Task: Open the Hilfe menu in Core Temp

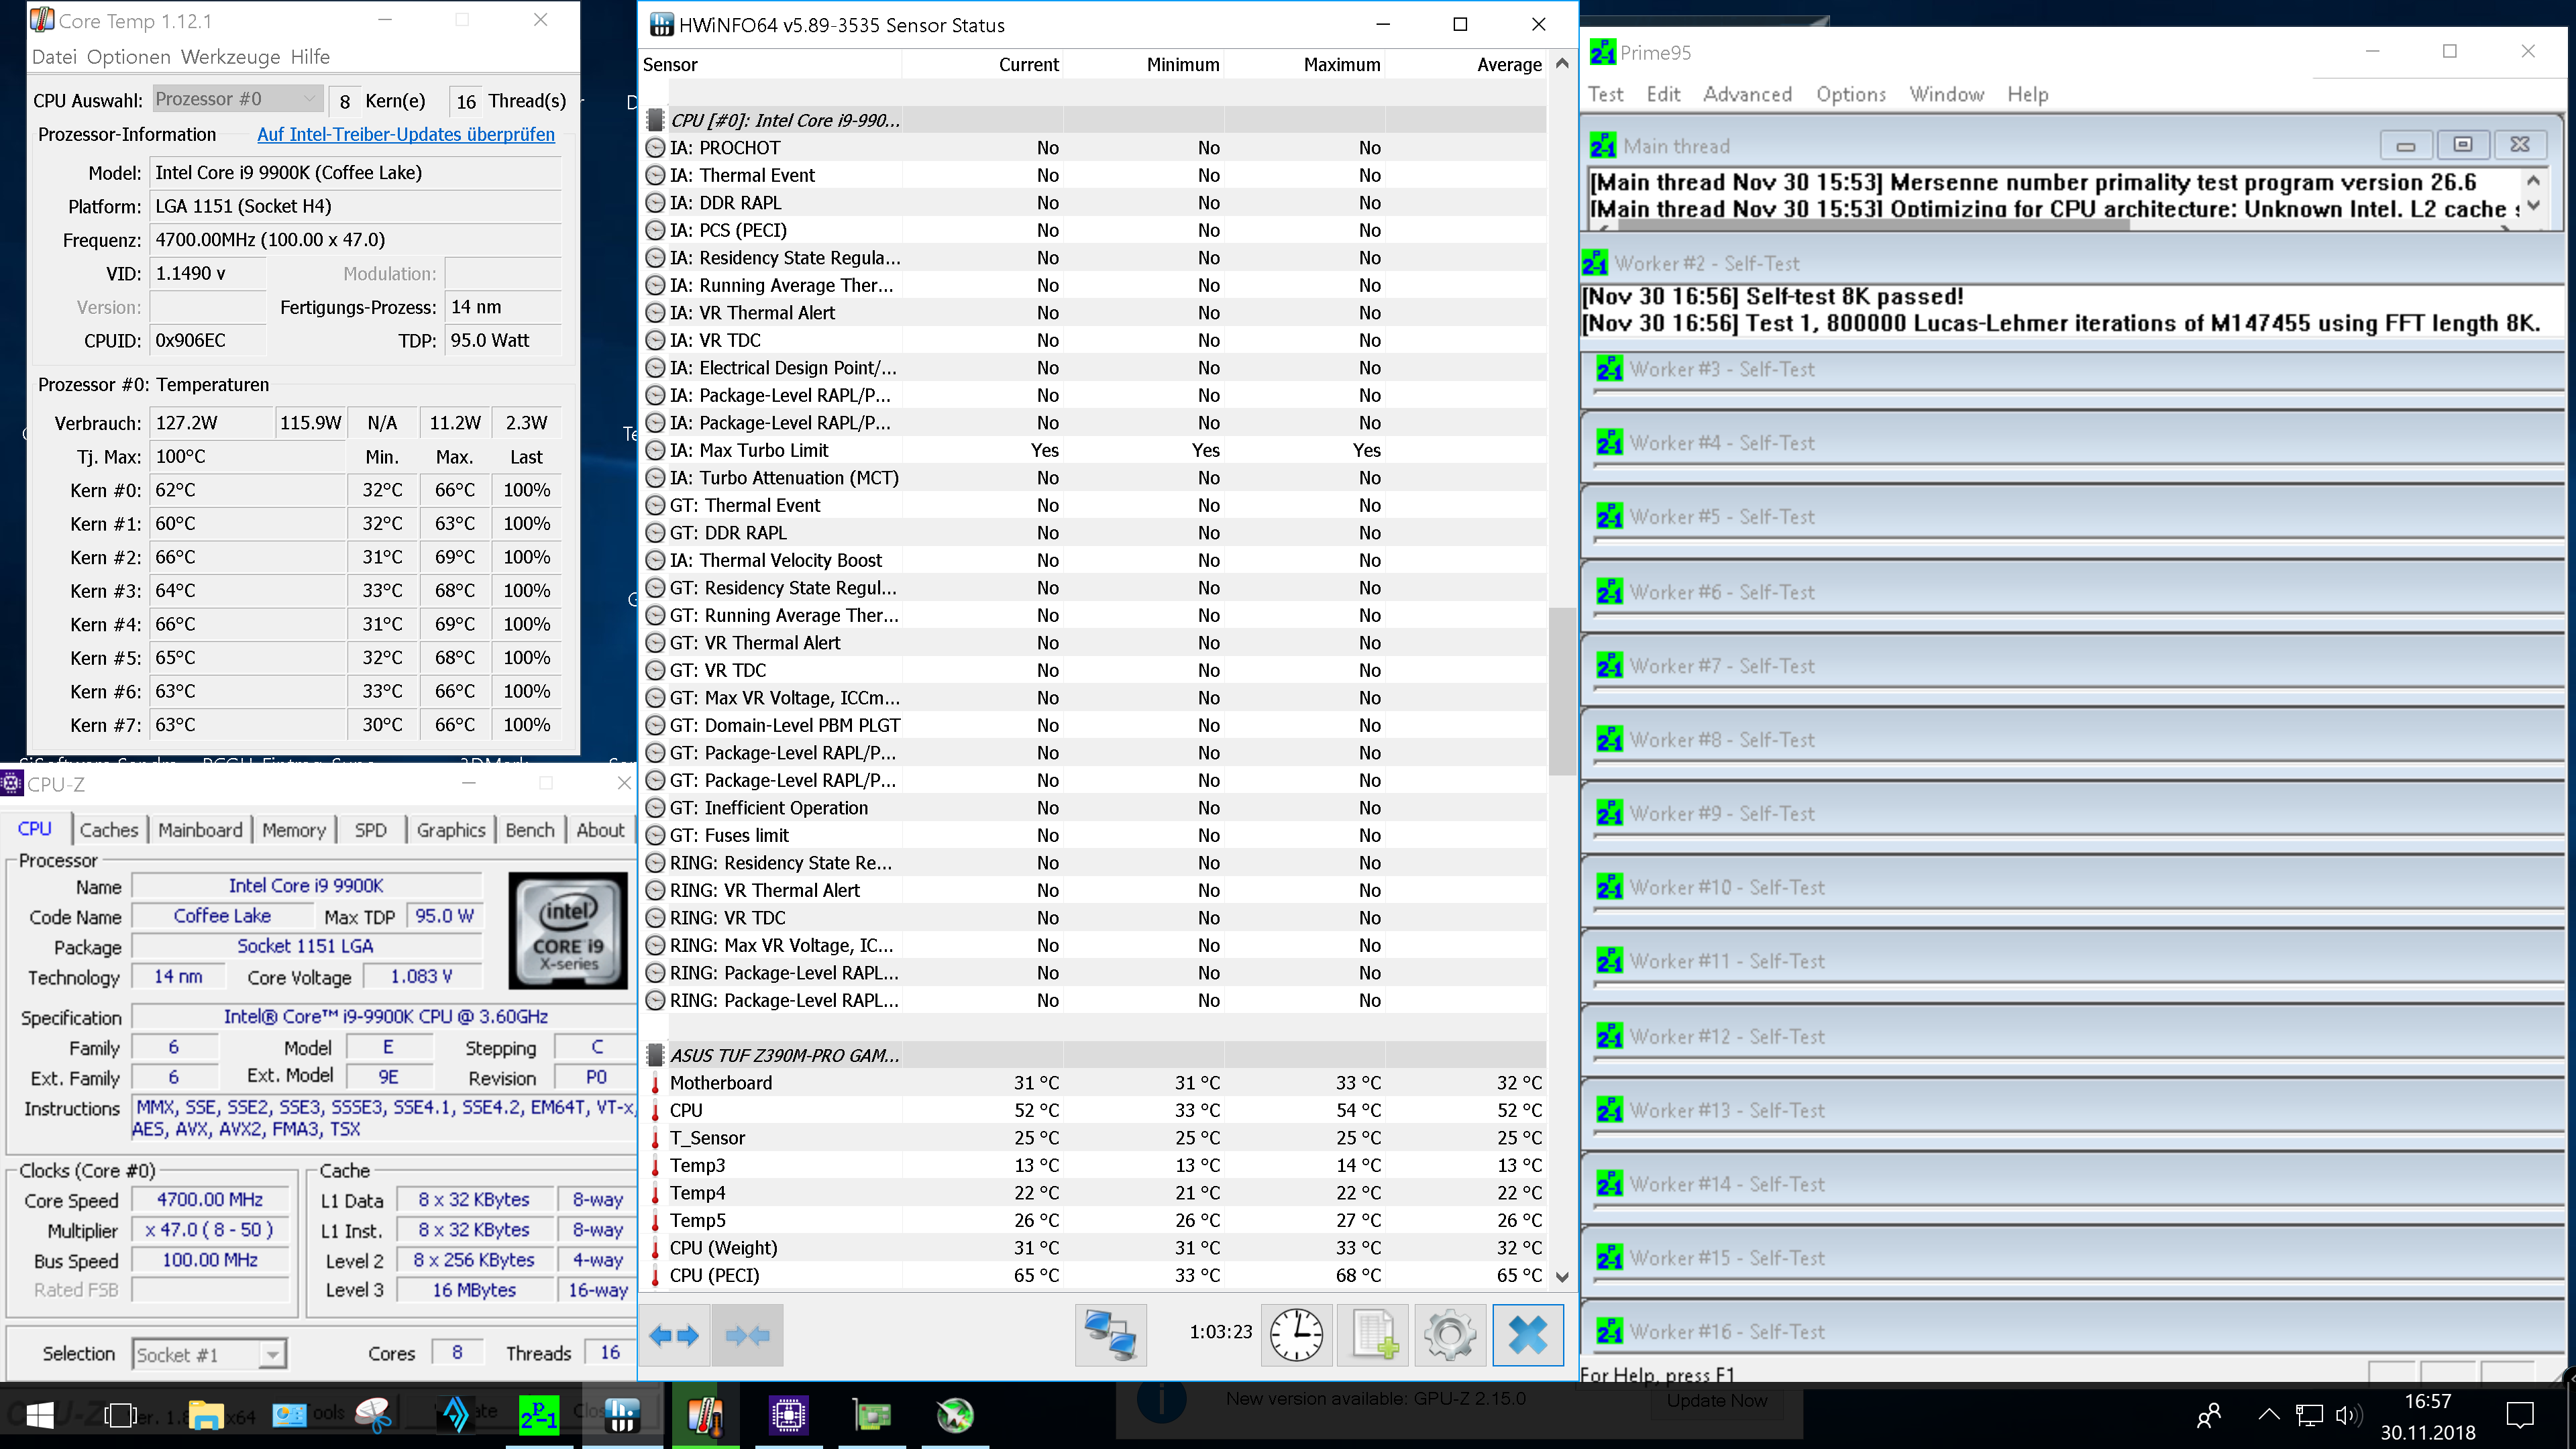Action: (x=310, y=57)
